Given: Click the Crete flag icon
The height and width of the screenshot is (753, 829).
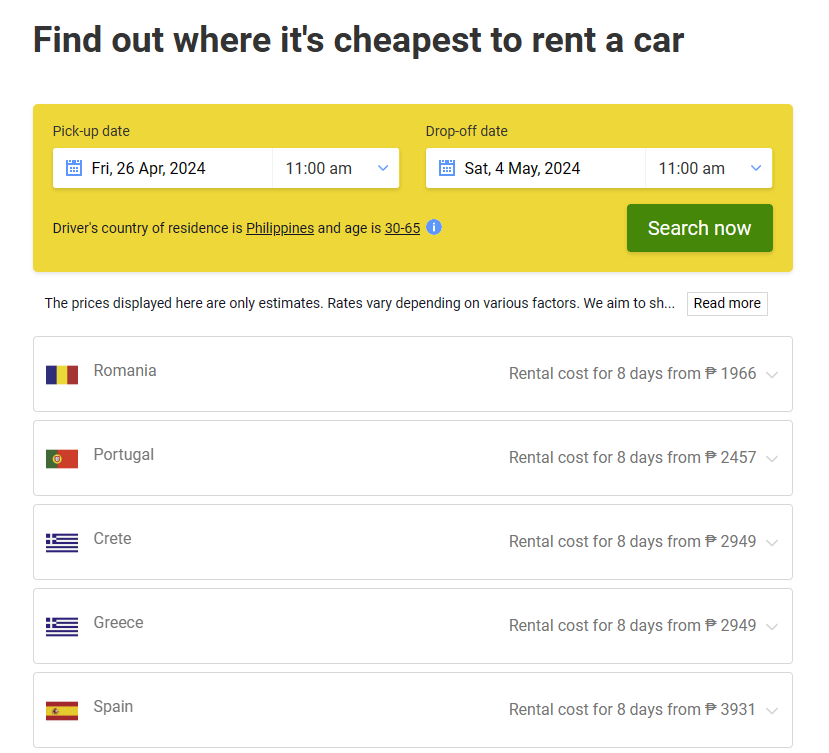Looking at the screenshot, I should coord(62,543).
